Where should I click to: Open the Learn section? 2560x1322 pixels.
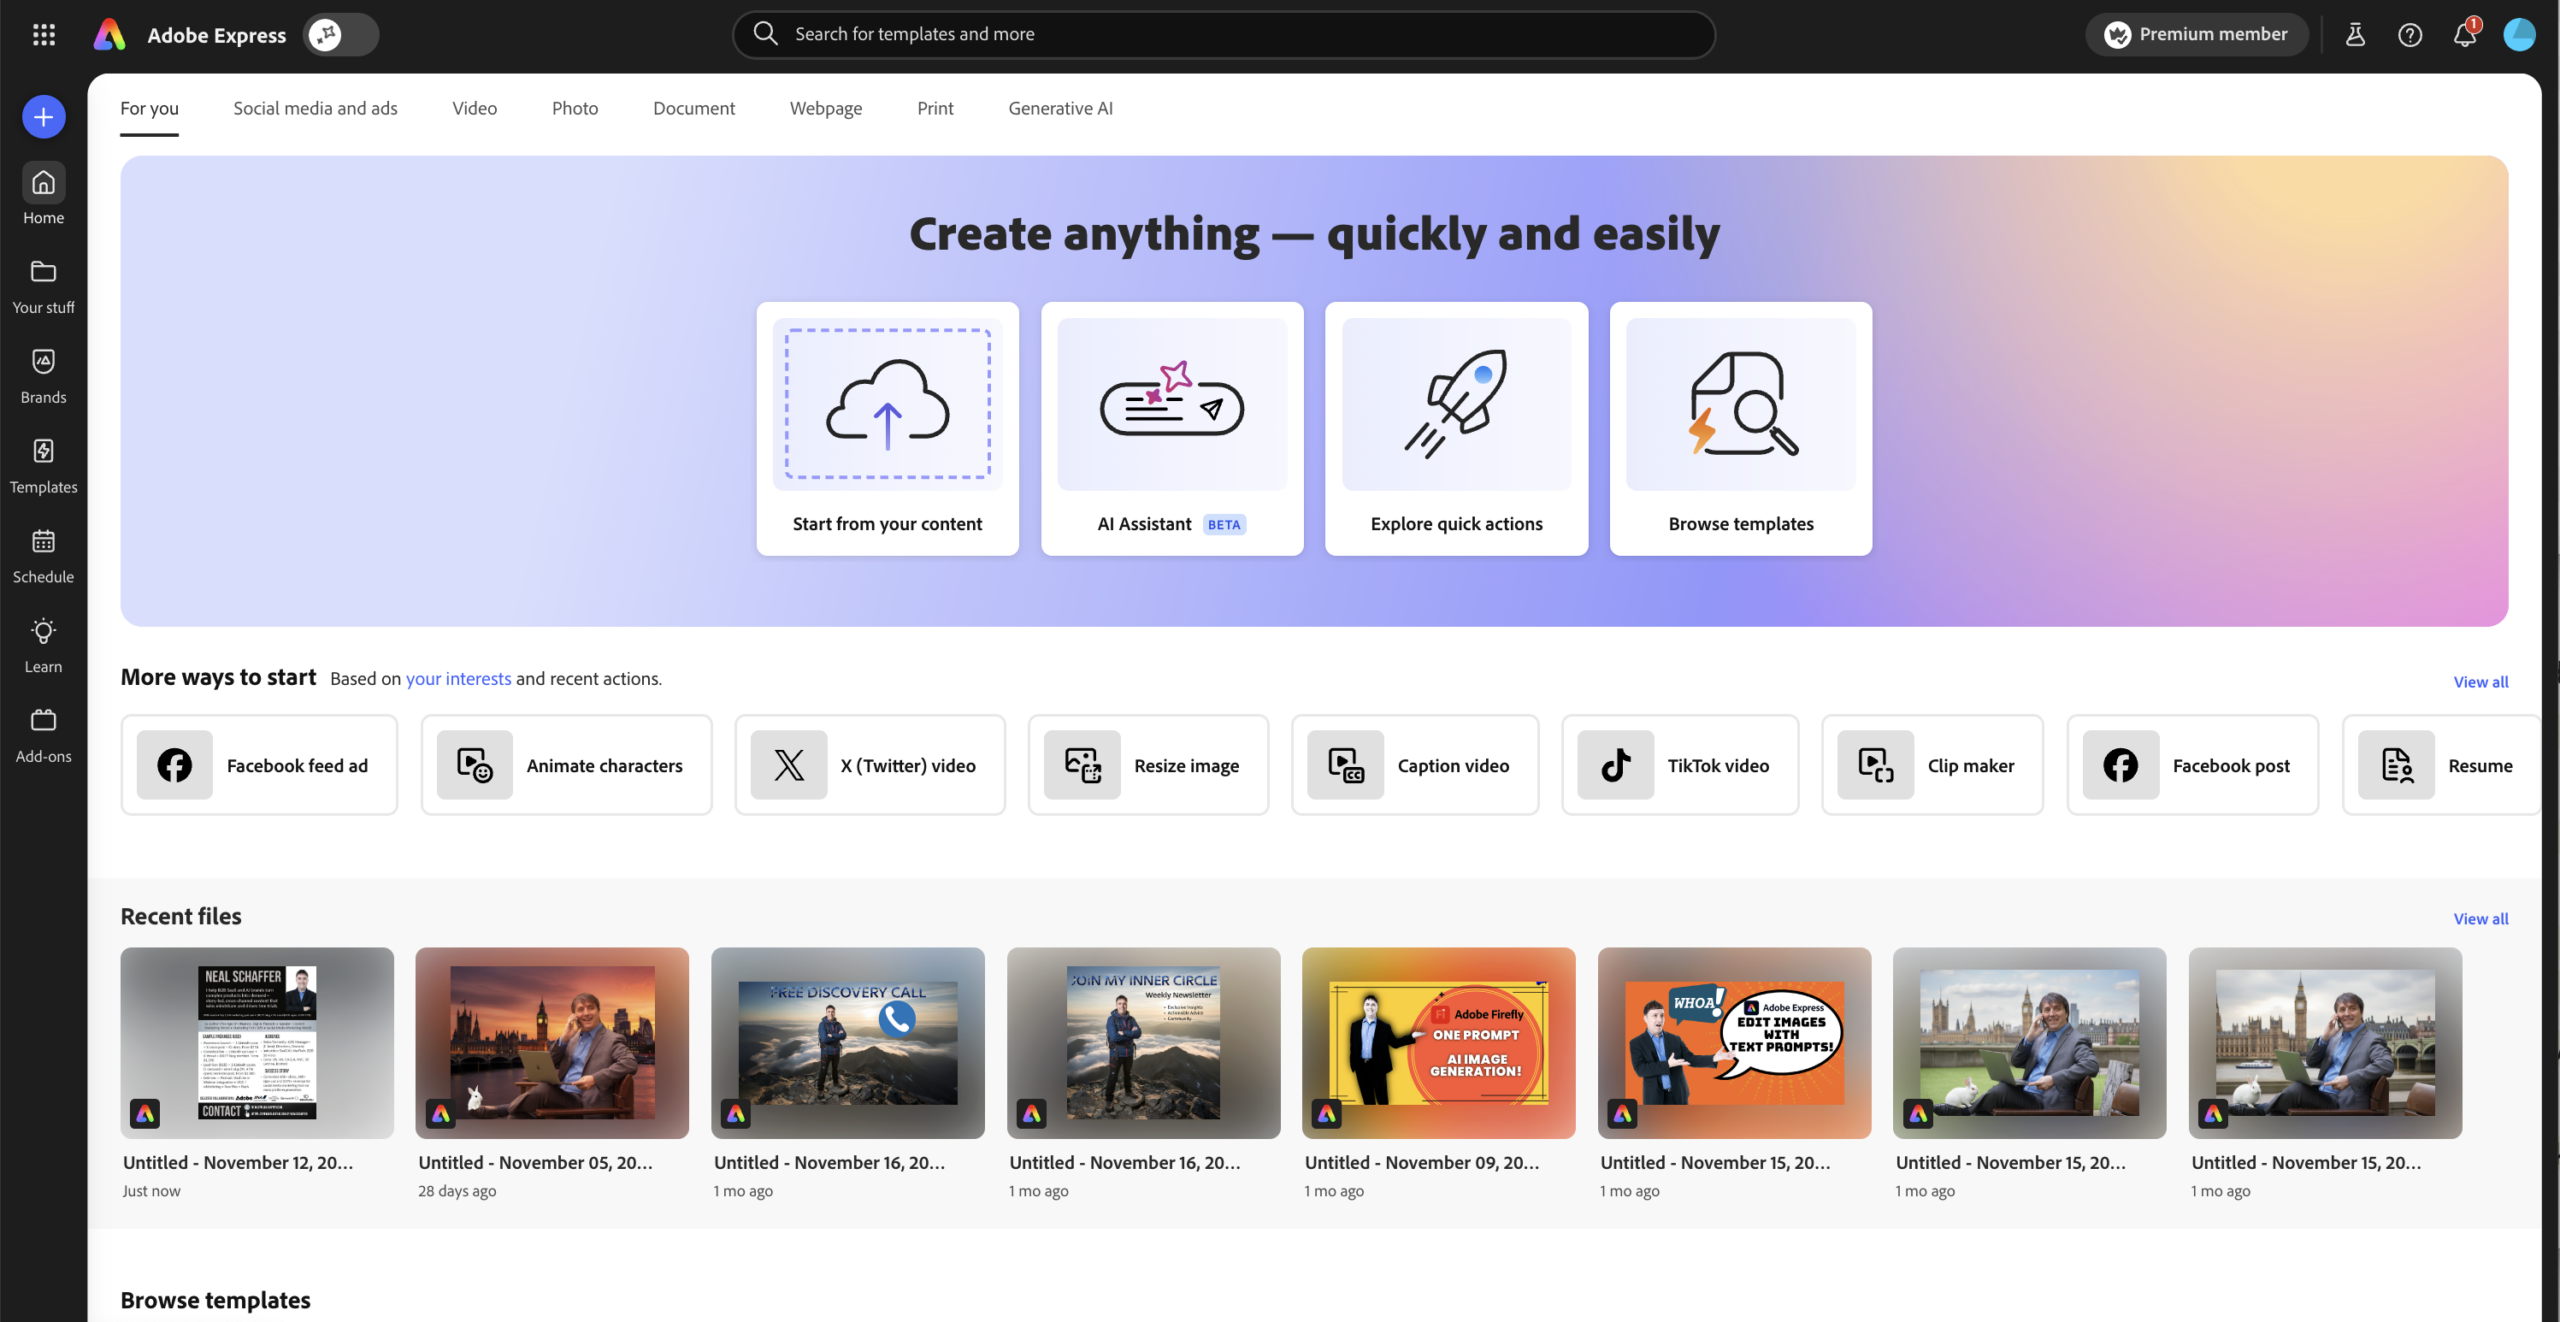pyautogui.click(x=43, y=643)
